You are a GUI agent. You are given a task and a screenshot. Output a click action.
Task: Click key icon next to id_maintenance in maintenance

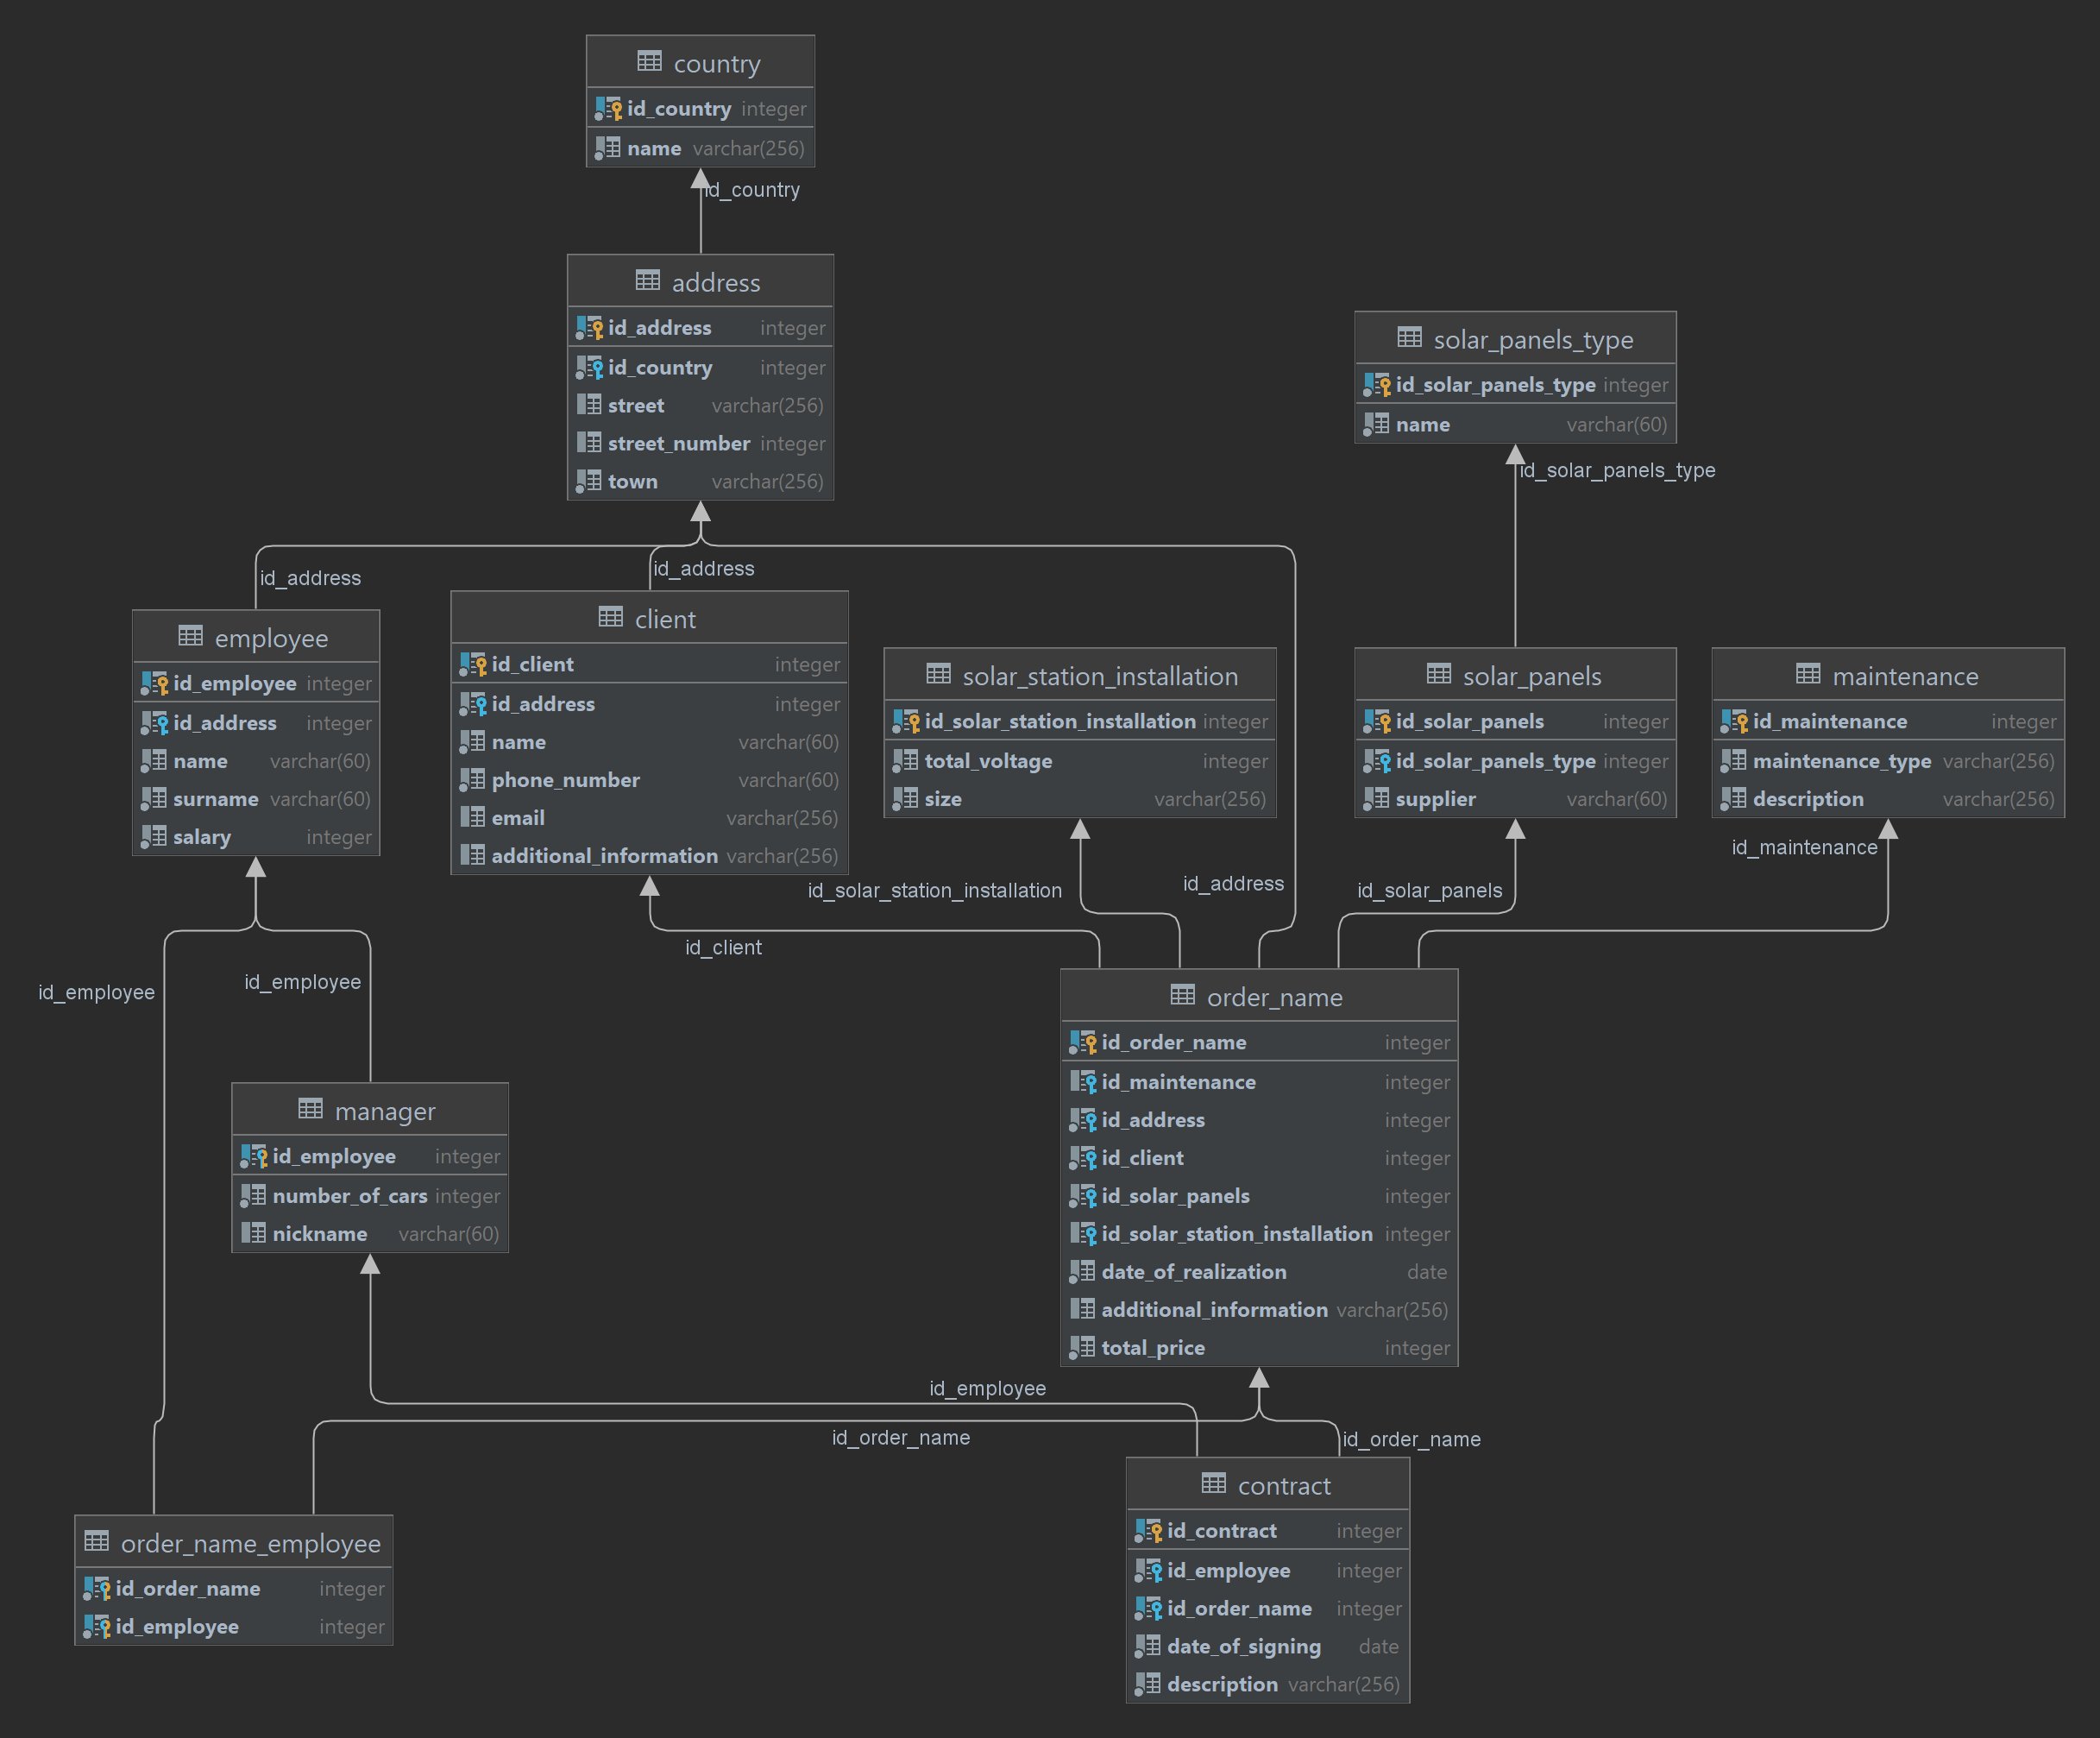coord(1734,721)
